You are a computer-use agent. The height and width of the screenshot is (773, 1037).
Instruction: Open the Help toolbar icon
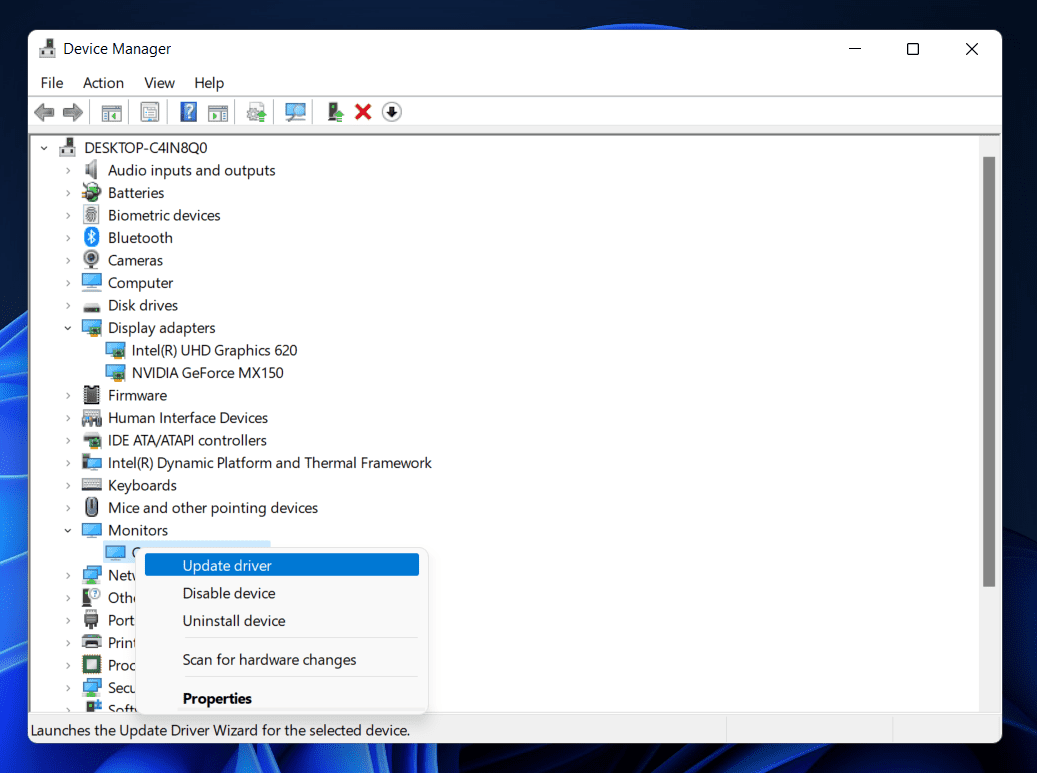[188, 112]
